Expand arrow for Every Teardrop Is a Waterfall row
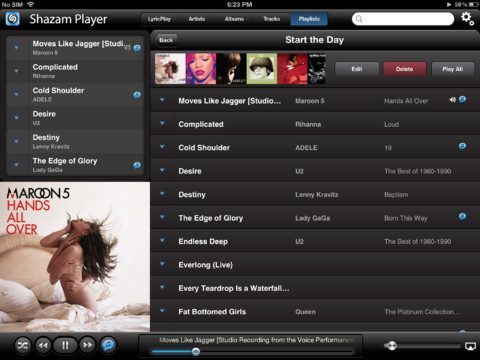 coord(162,287)
